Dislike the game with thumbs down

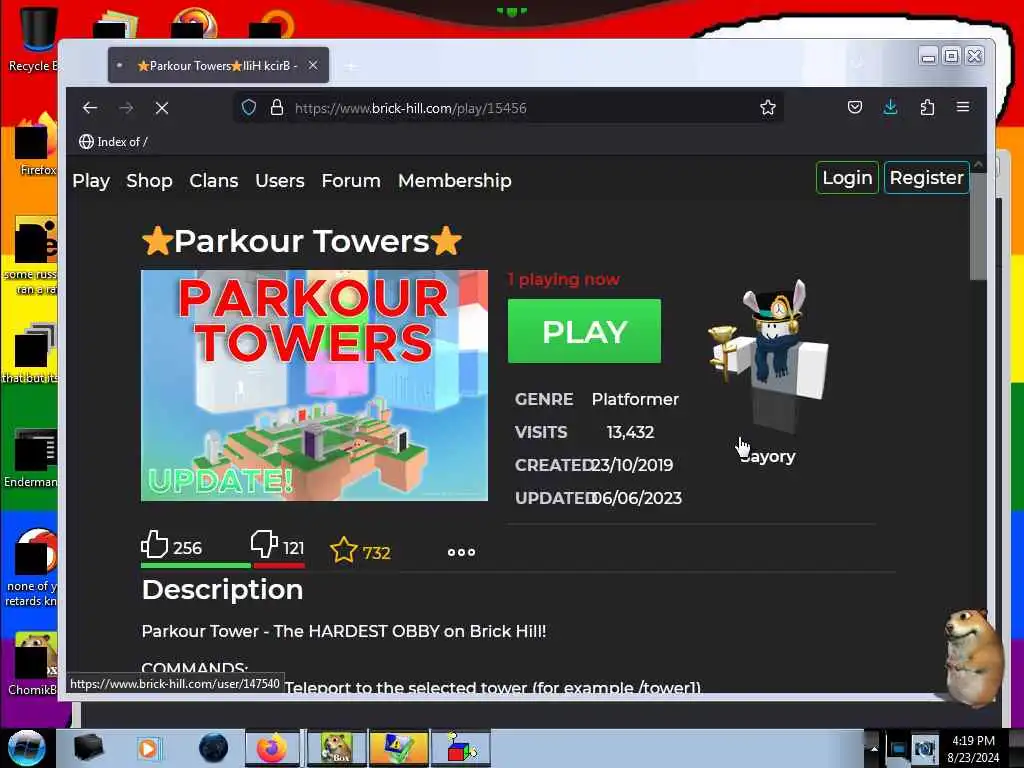[264, 545]
